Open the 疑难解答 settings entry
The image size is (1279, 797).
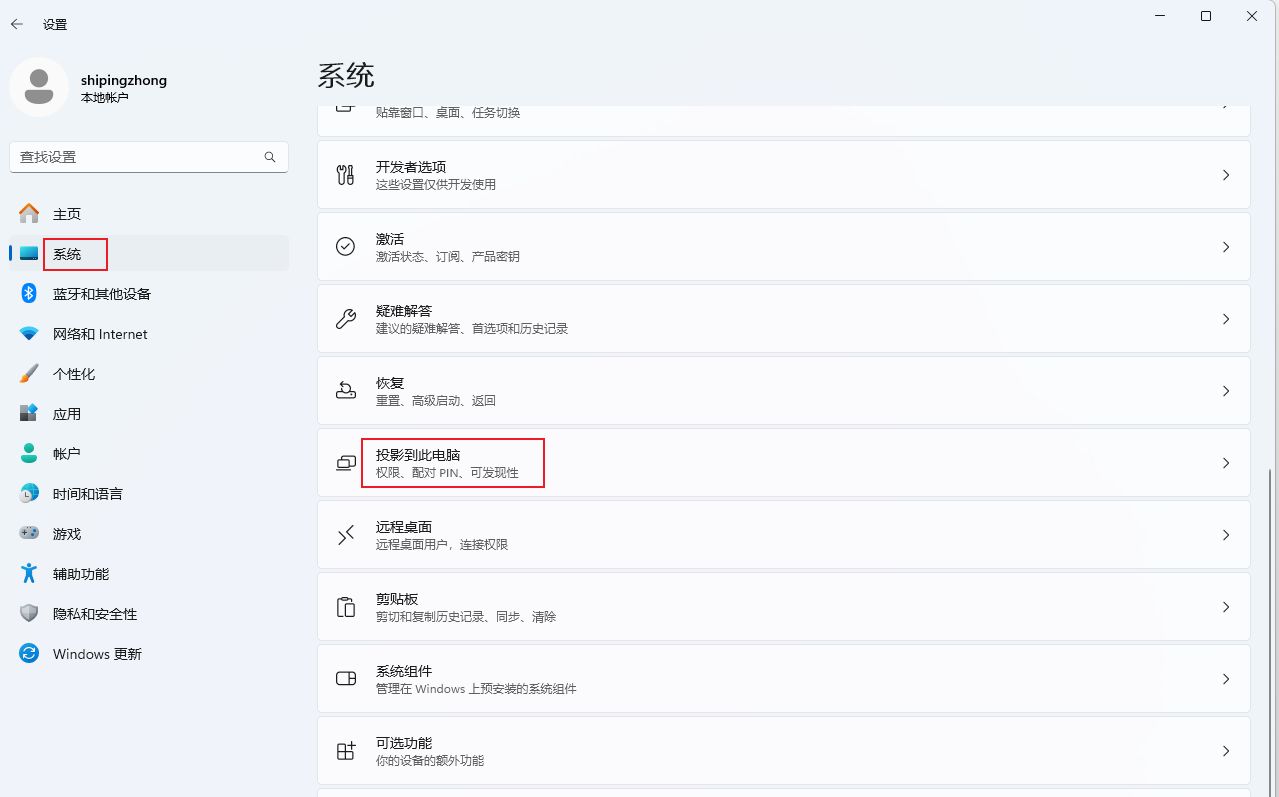783,319
